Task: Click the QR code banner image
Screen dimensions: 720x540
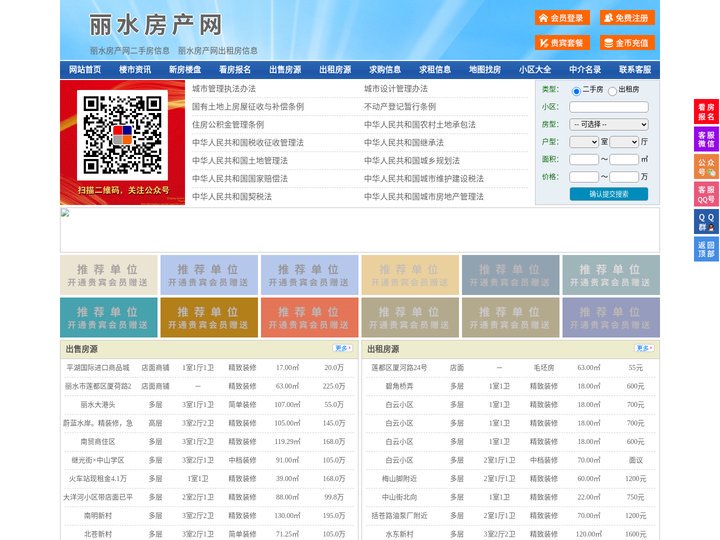Action: (123, 142)
